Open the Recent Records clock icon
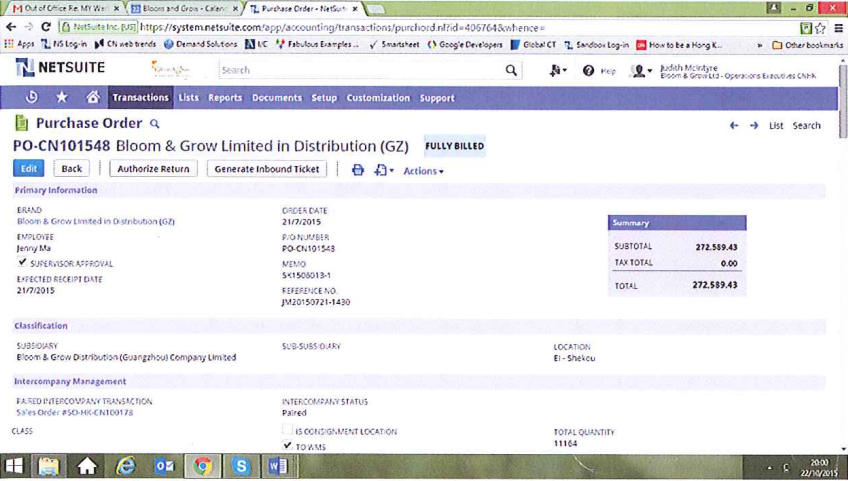Image resolution: width=848 pixels, height=481 pixels. (x=31, y=97)
